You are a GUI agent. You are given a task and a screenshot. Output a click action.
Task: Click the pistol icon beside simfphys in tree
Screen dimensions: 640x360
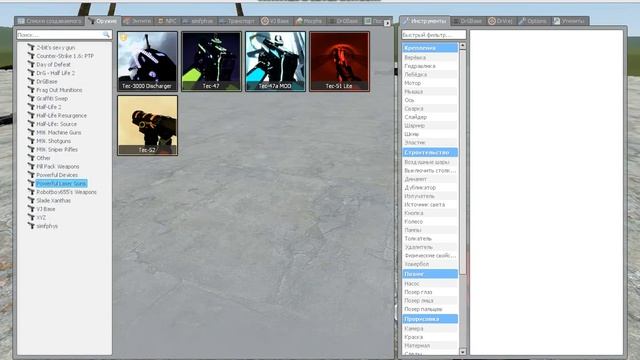coord(31,226)
